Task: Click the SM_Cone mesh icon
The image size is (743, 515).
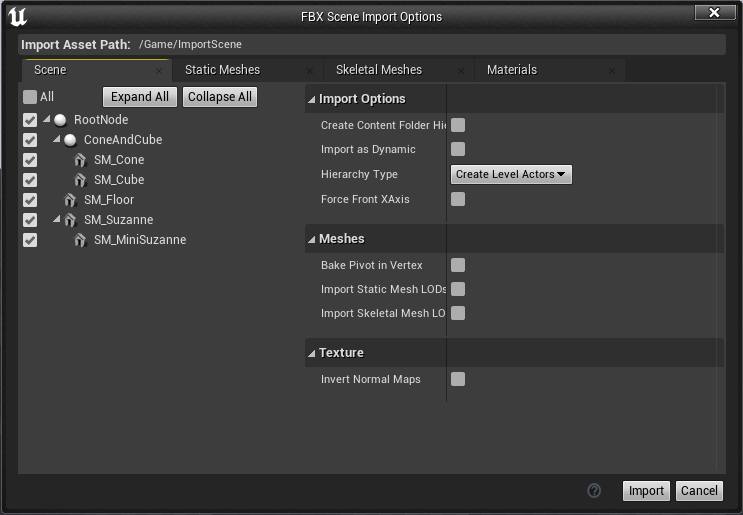Action: [80, 160]
